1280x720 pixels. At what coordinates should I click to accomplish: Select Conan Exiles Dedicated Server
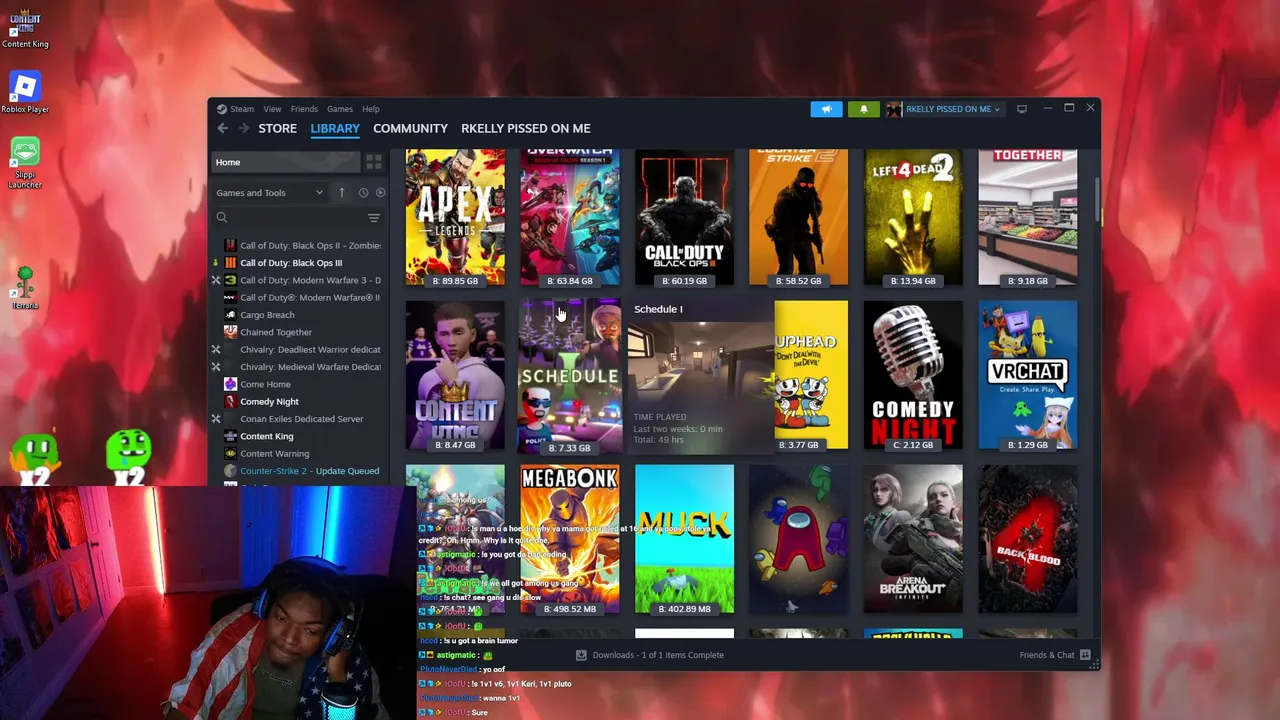(300, 419)
